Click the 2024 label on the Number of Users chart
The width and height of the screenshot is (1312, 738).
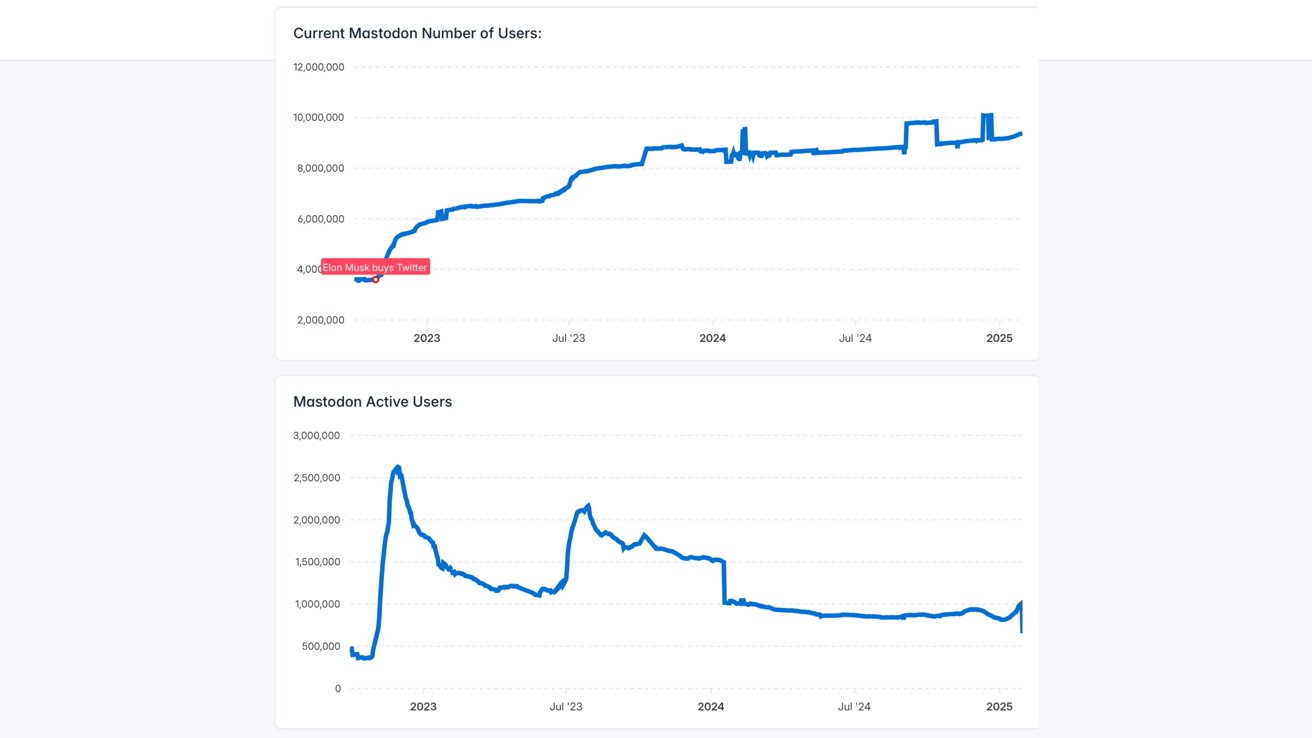pos(713,338)
